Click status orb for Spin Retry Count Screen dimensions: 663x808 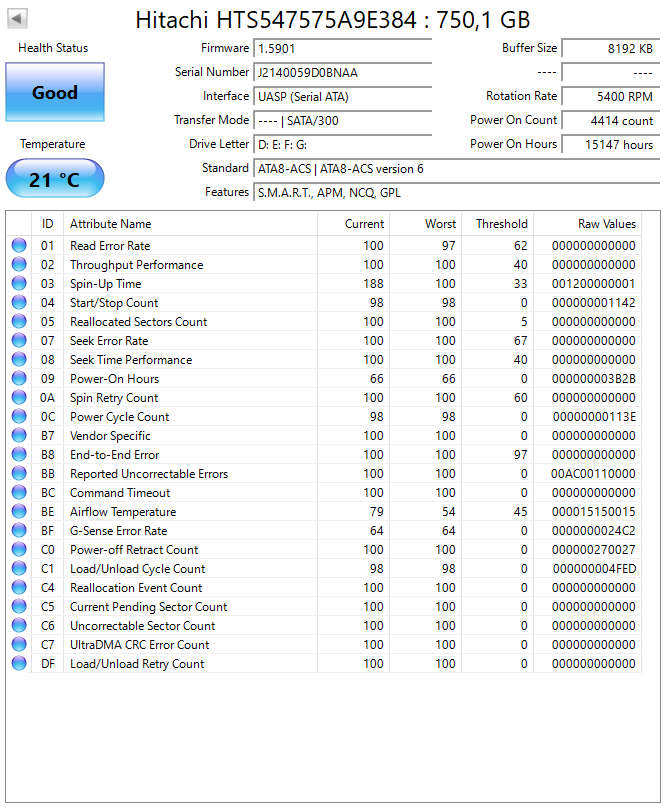19,397
